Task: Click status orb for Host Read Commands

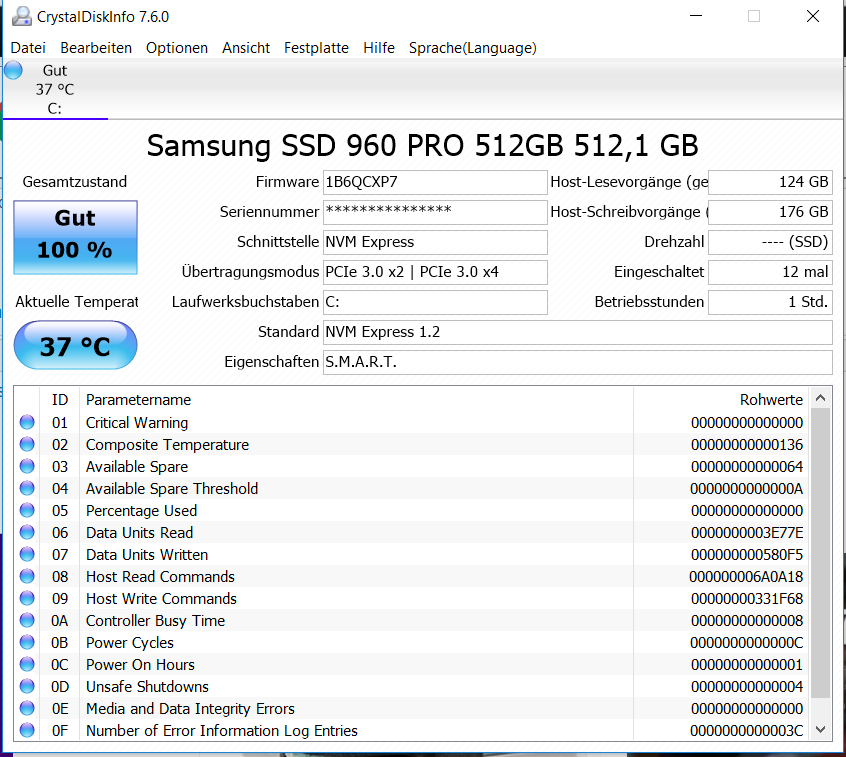Action: click(27, 576)
